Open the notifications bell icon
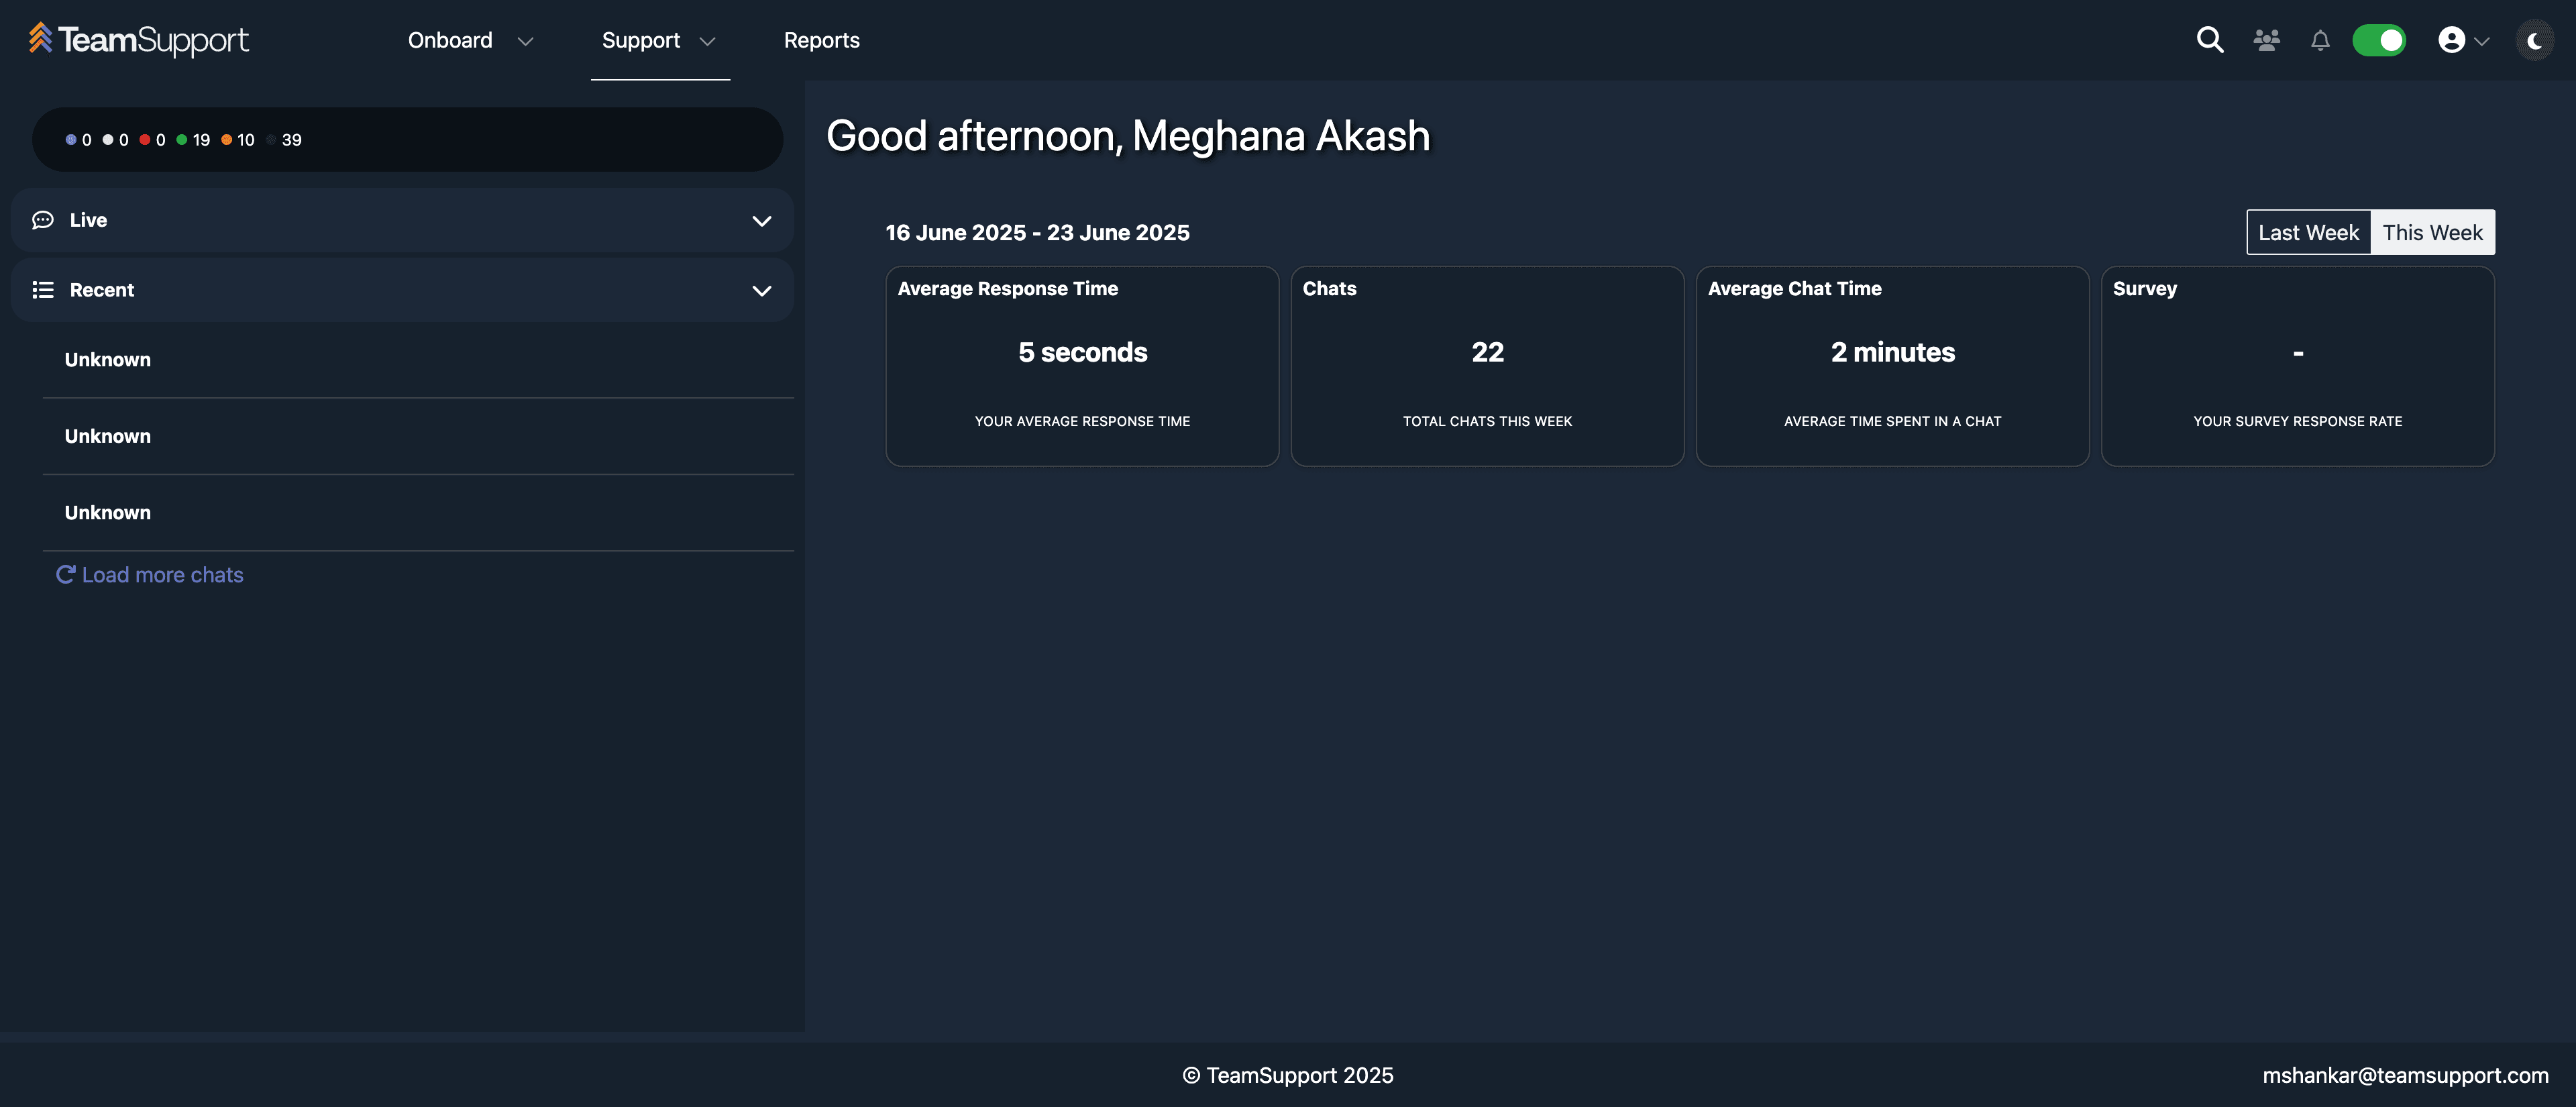 point(2320,40)
